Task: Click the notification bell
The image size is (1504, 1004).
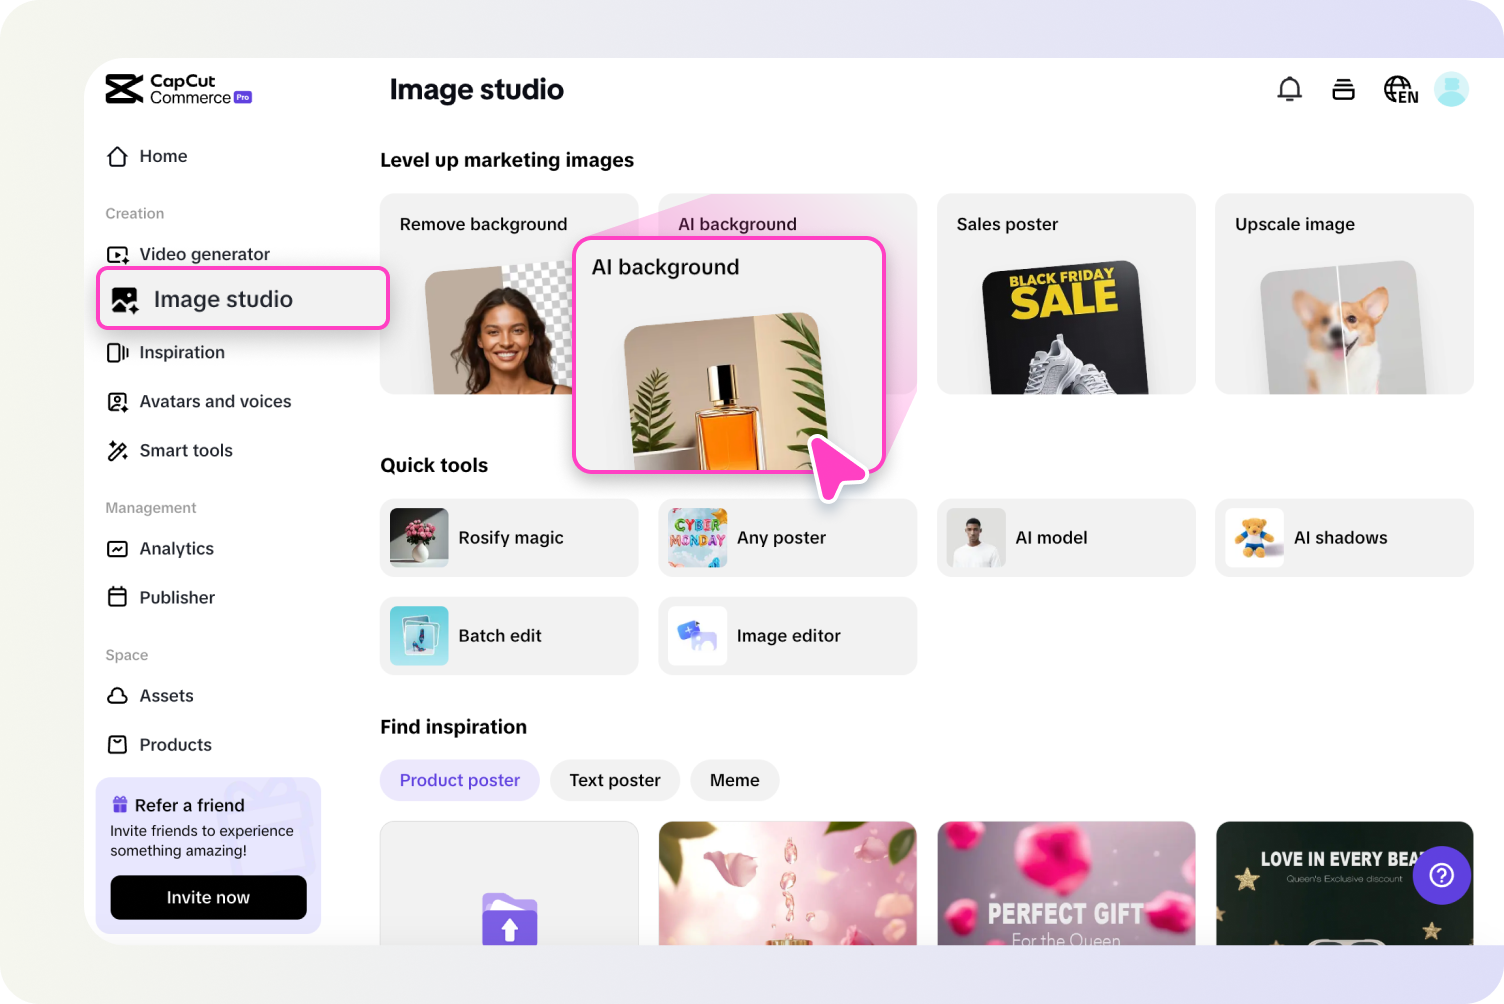Action: click(x=1289, y=89)
